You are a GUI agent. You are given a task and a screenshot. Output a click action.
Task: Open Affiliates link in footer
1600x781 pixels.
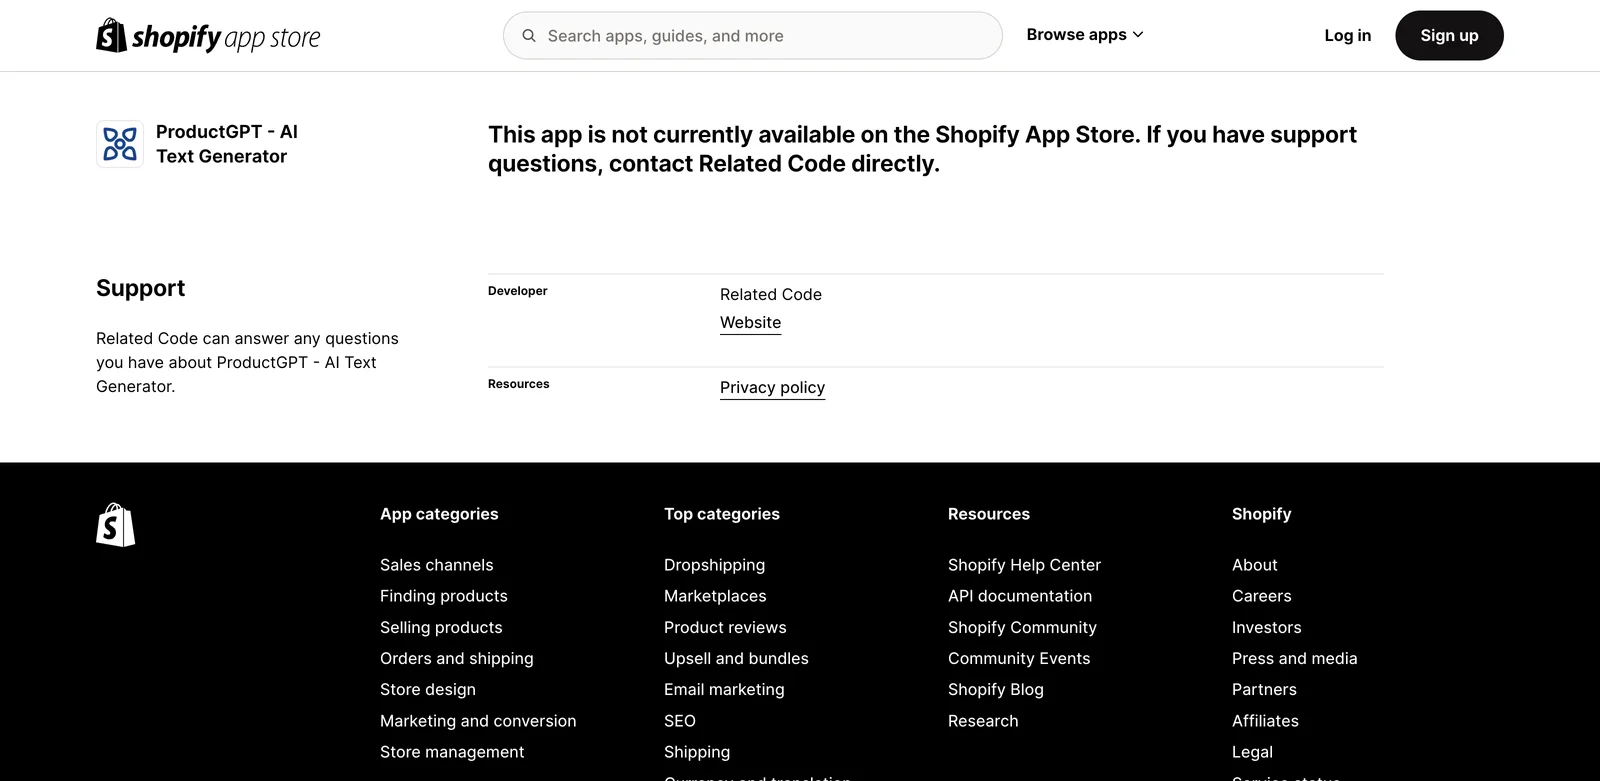1265,721
